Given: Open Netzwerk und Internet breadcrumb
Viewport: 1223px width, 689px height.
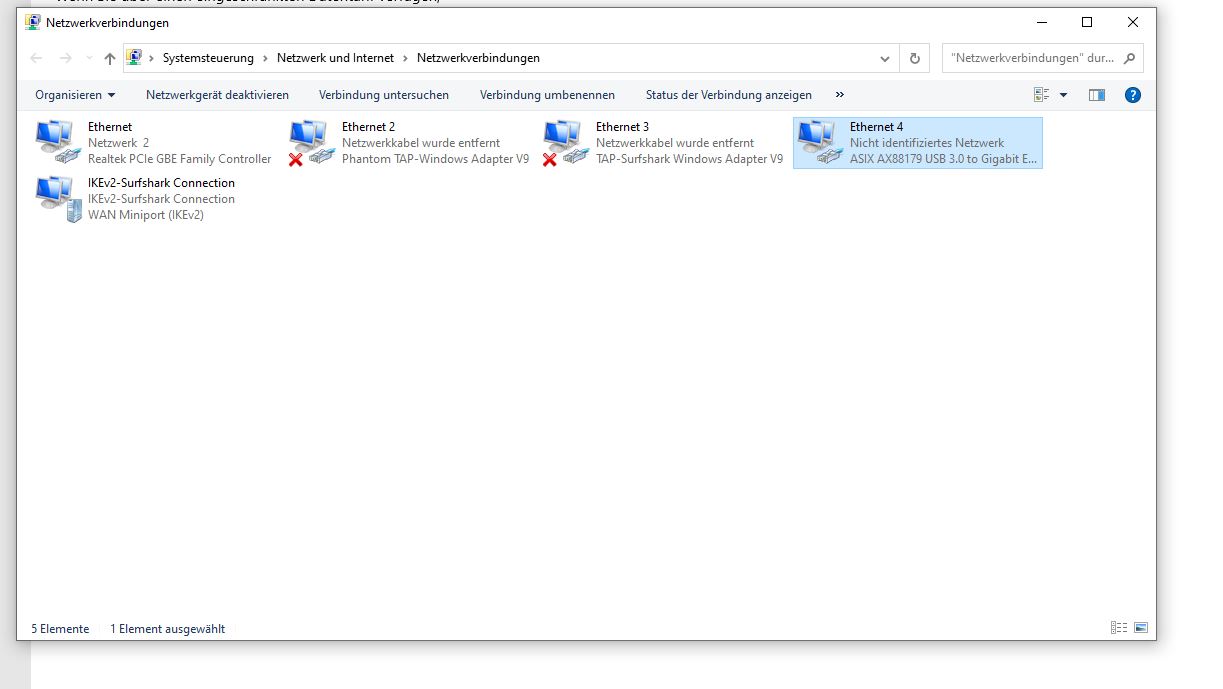Looking at the screenshot, I should tap(335, 58).
